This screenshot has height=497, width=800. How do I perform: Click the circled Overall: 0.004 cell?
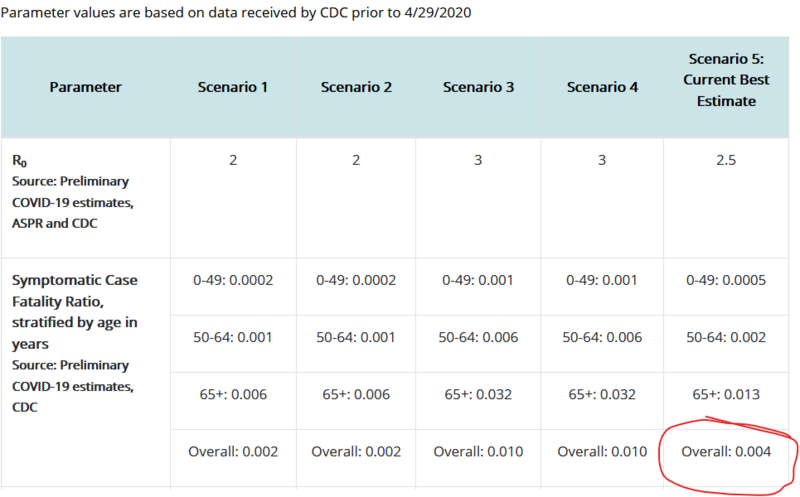(x=727, y=452)
